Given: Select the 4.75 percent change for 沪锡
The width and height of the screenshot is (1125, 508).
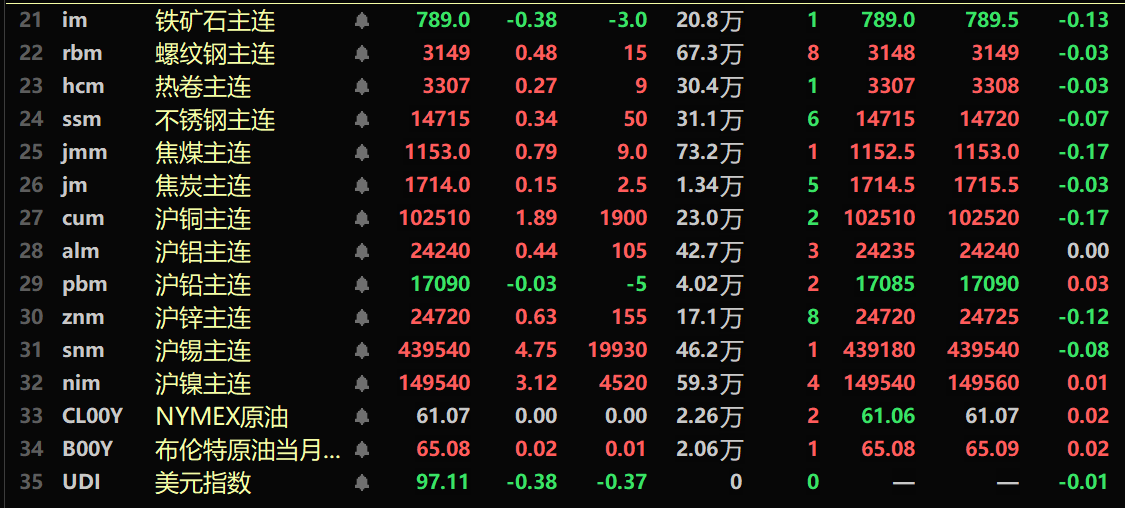Looking at the screenshot, I should point(537,351).
